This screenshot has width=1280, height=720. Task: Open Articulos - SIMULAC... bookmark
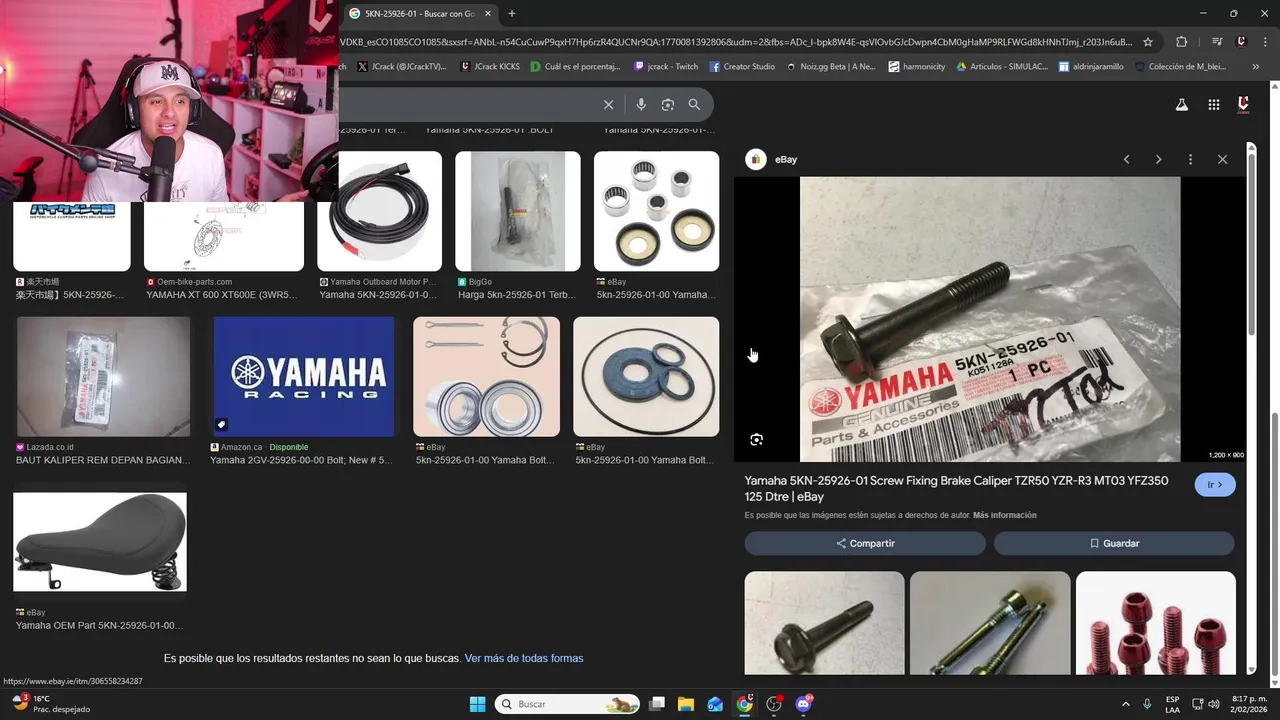coord(1002,67)
